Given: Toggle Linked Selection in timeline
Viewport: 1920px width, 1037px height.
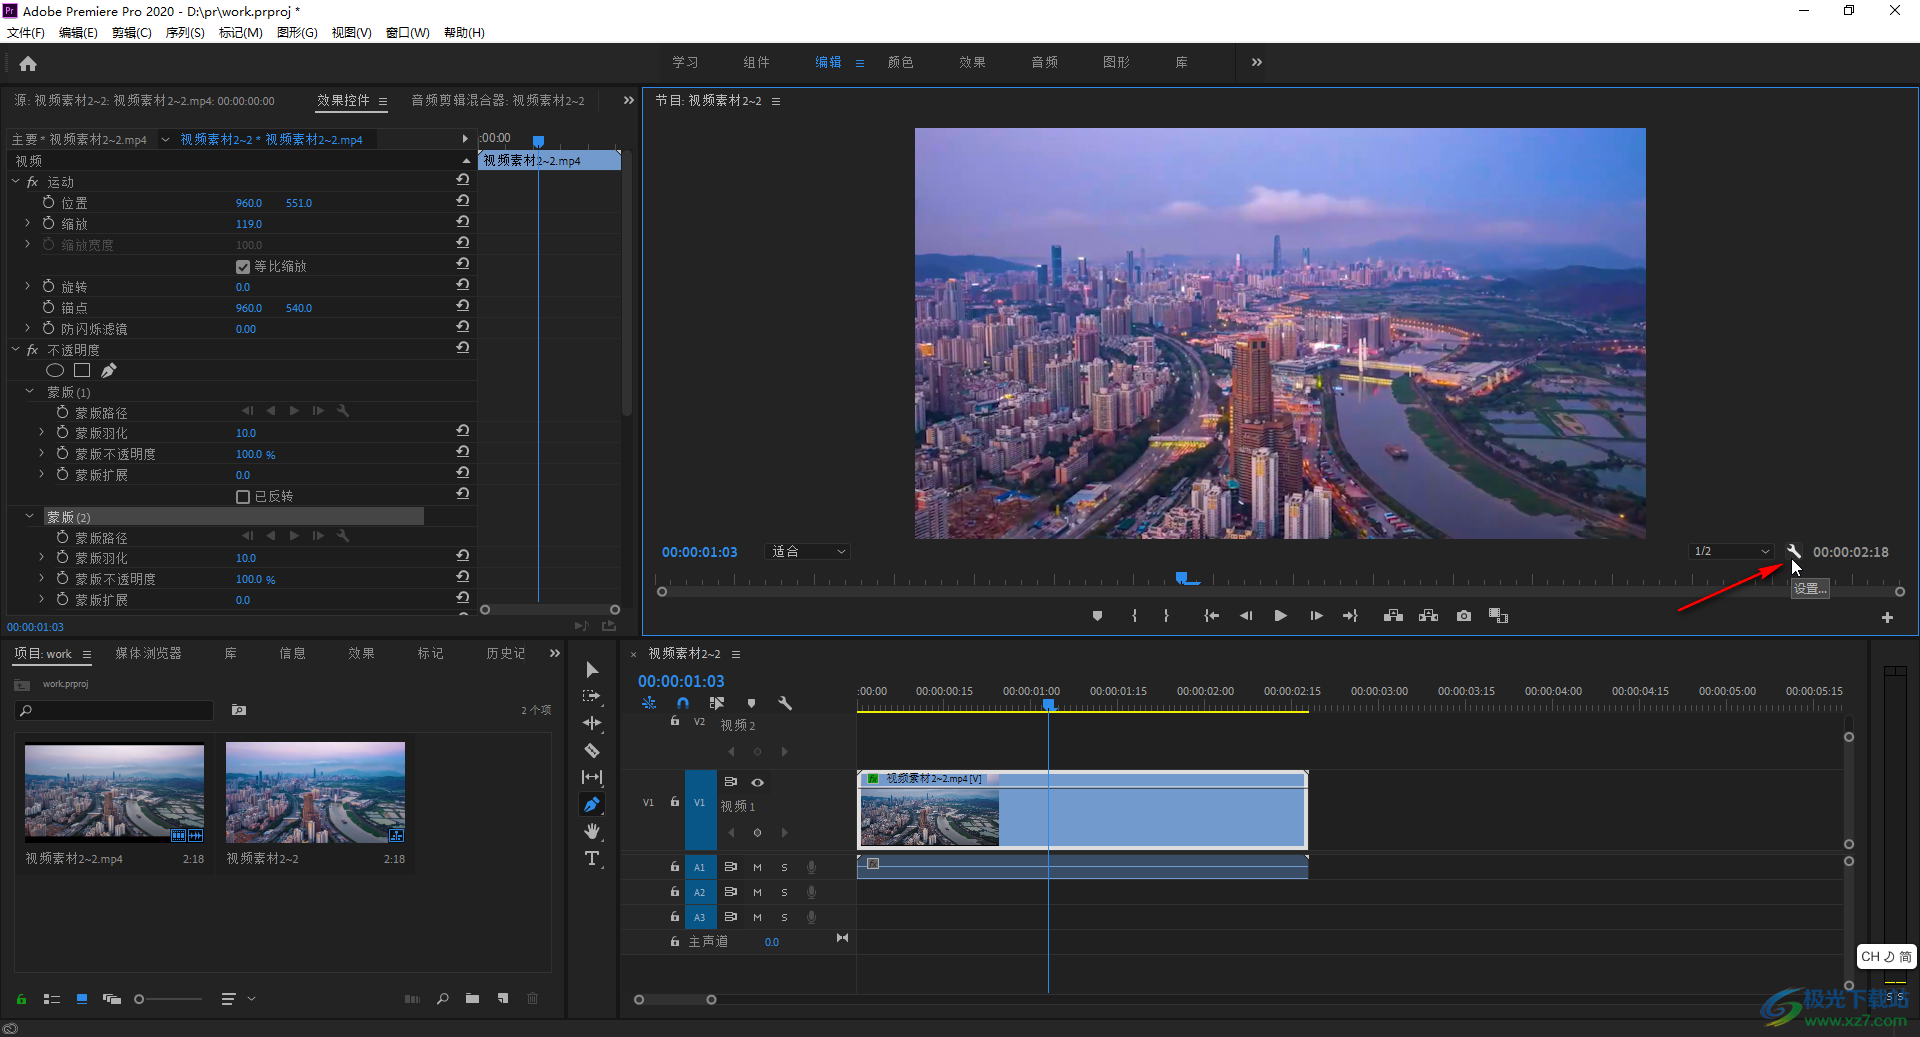Looking at the screenshot, I should 716,703.
